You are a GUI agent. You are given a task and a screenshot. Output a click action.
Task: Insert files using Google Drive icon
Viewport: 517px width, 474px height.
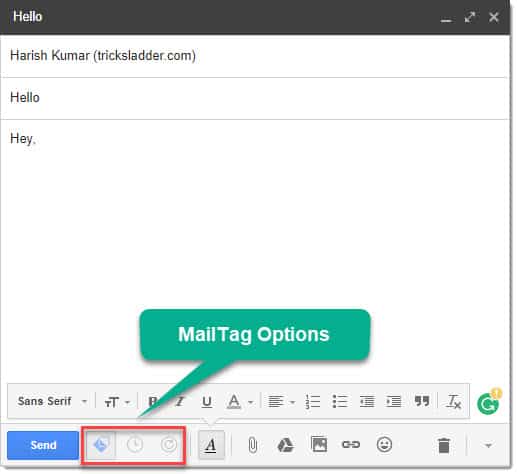285,445
